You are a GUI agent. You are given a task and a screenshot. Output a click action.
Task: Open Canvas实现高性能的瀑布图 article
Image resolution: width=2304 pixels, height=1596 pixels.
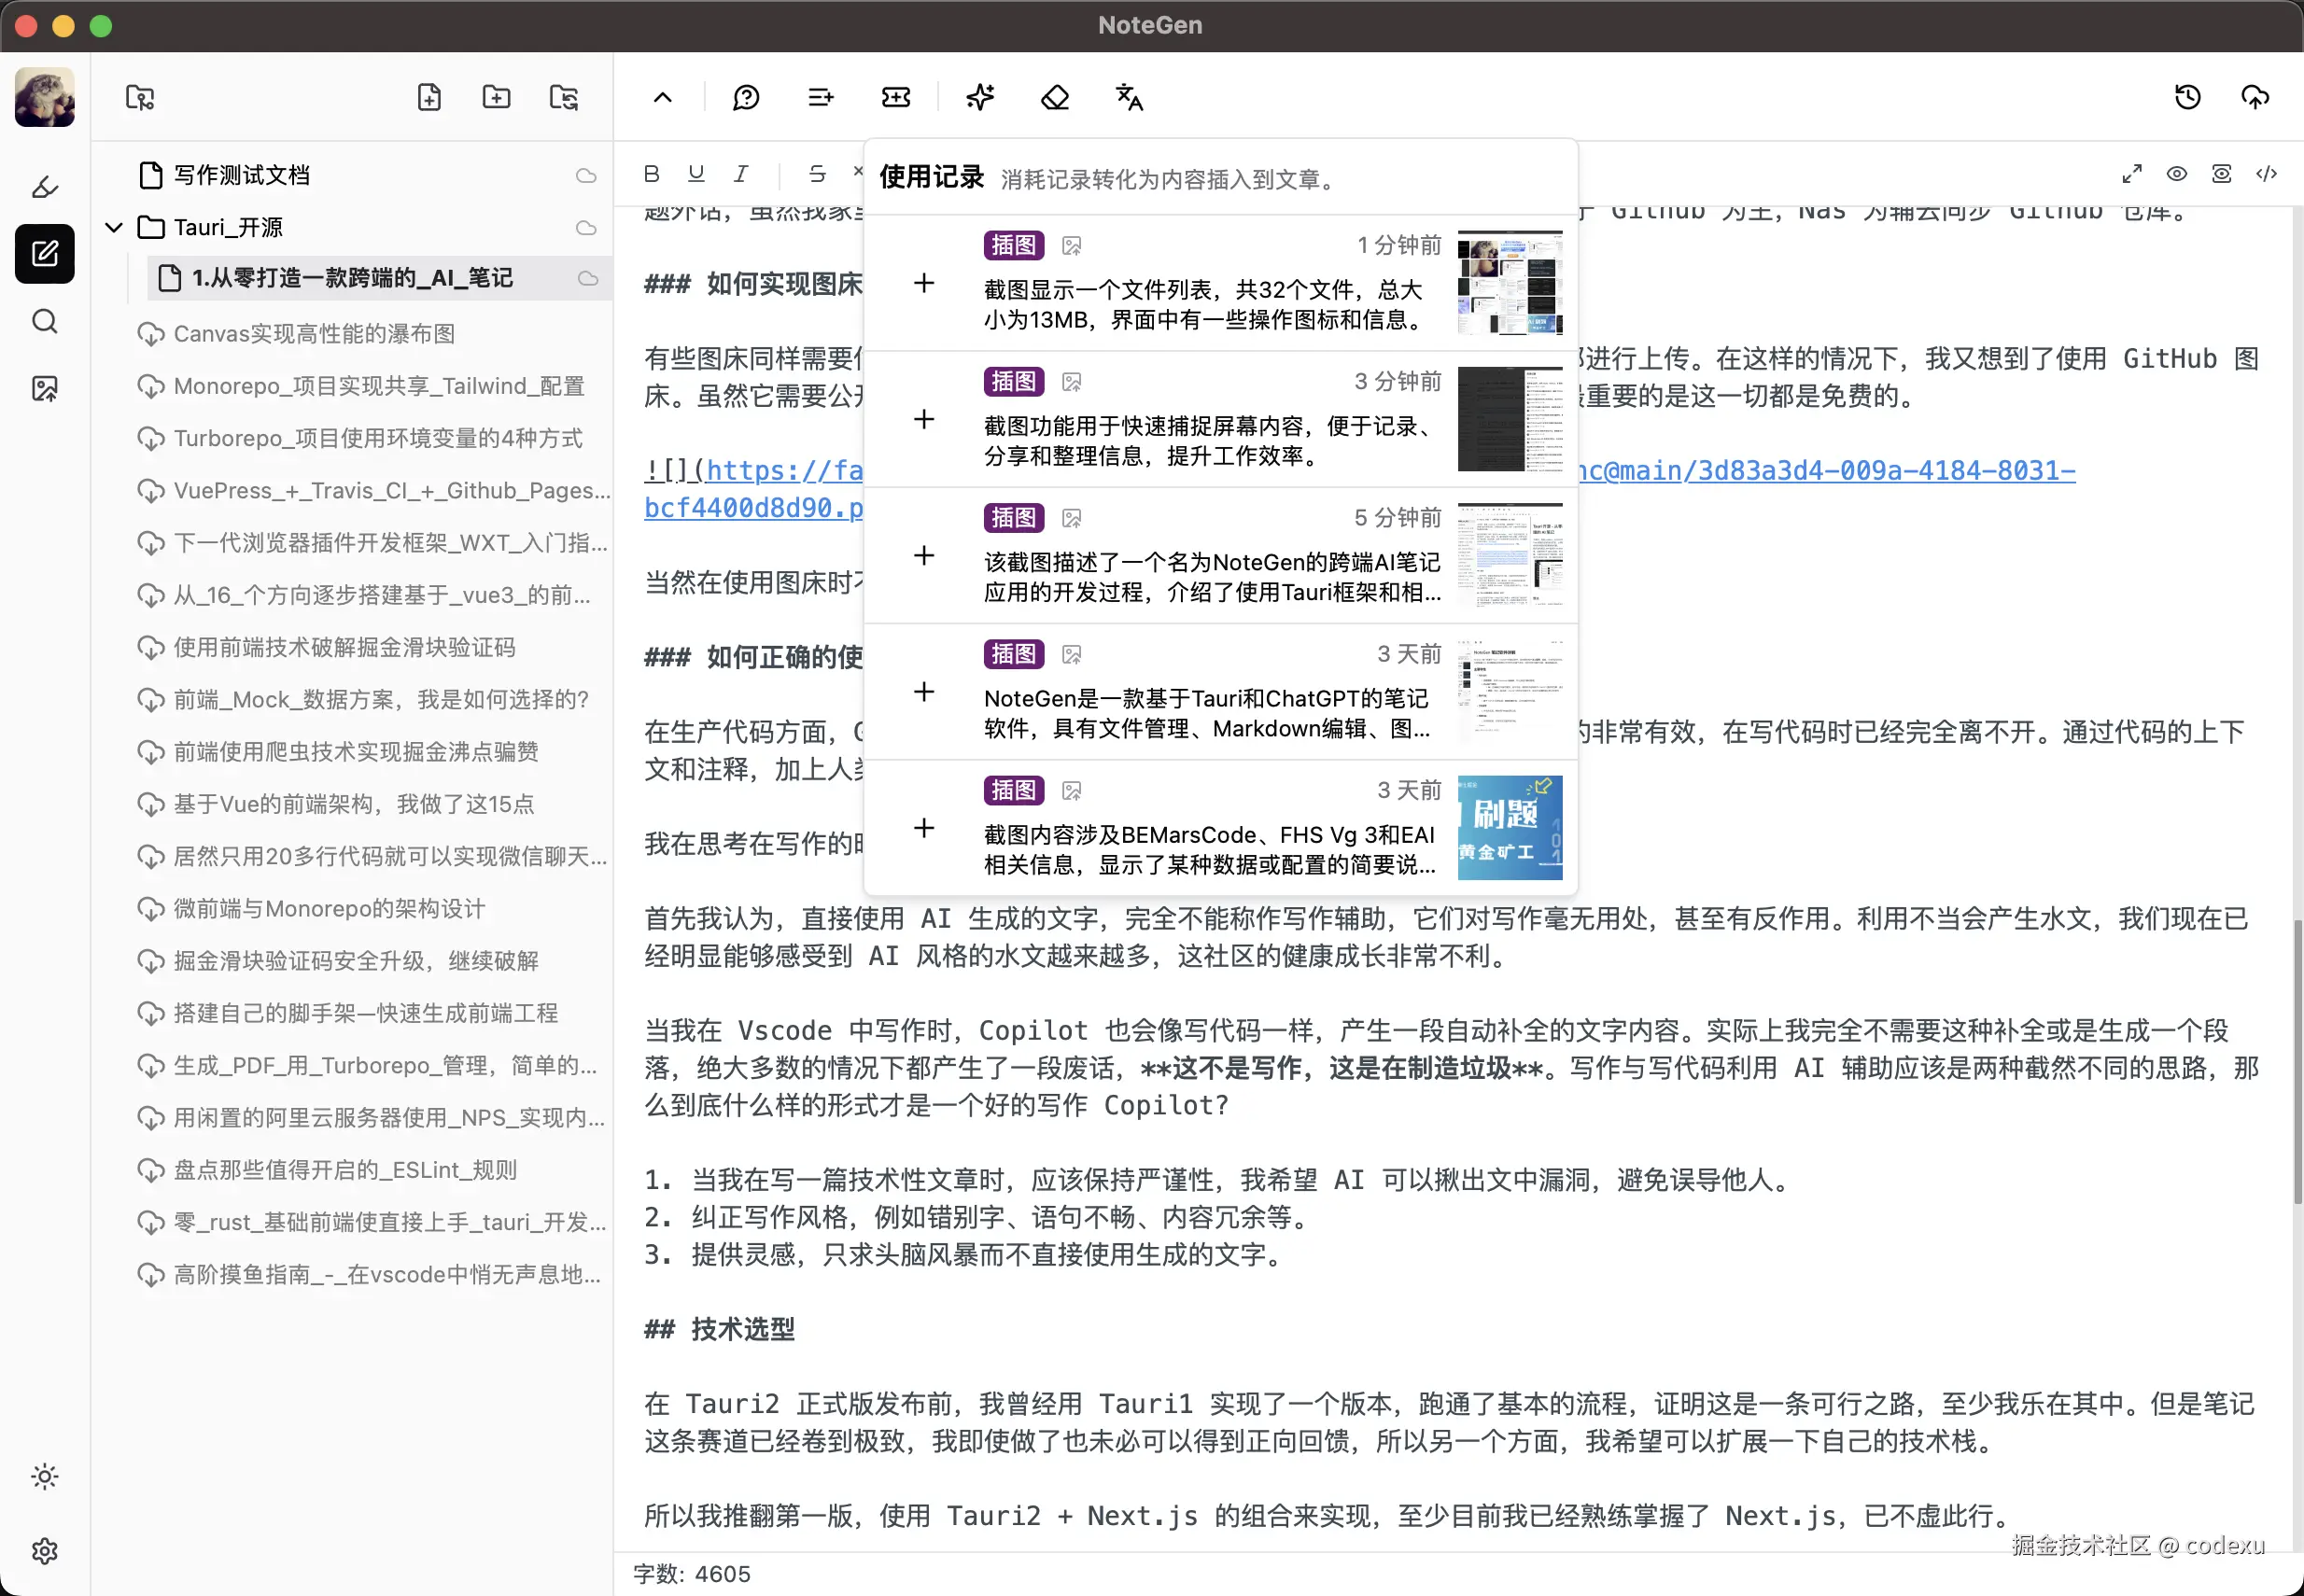[314, 334]
